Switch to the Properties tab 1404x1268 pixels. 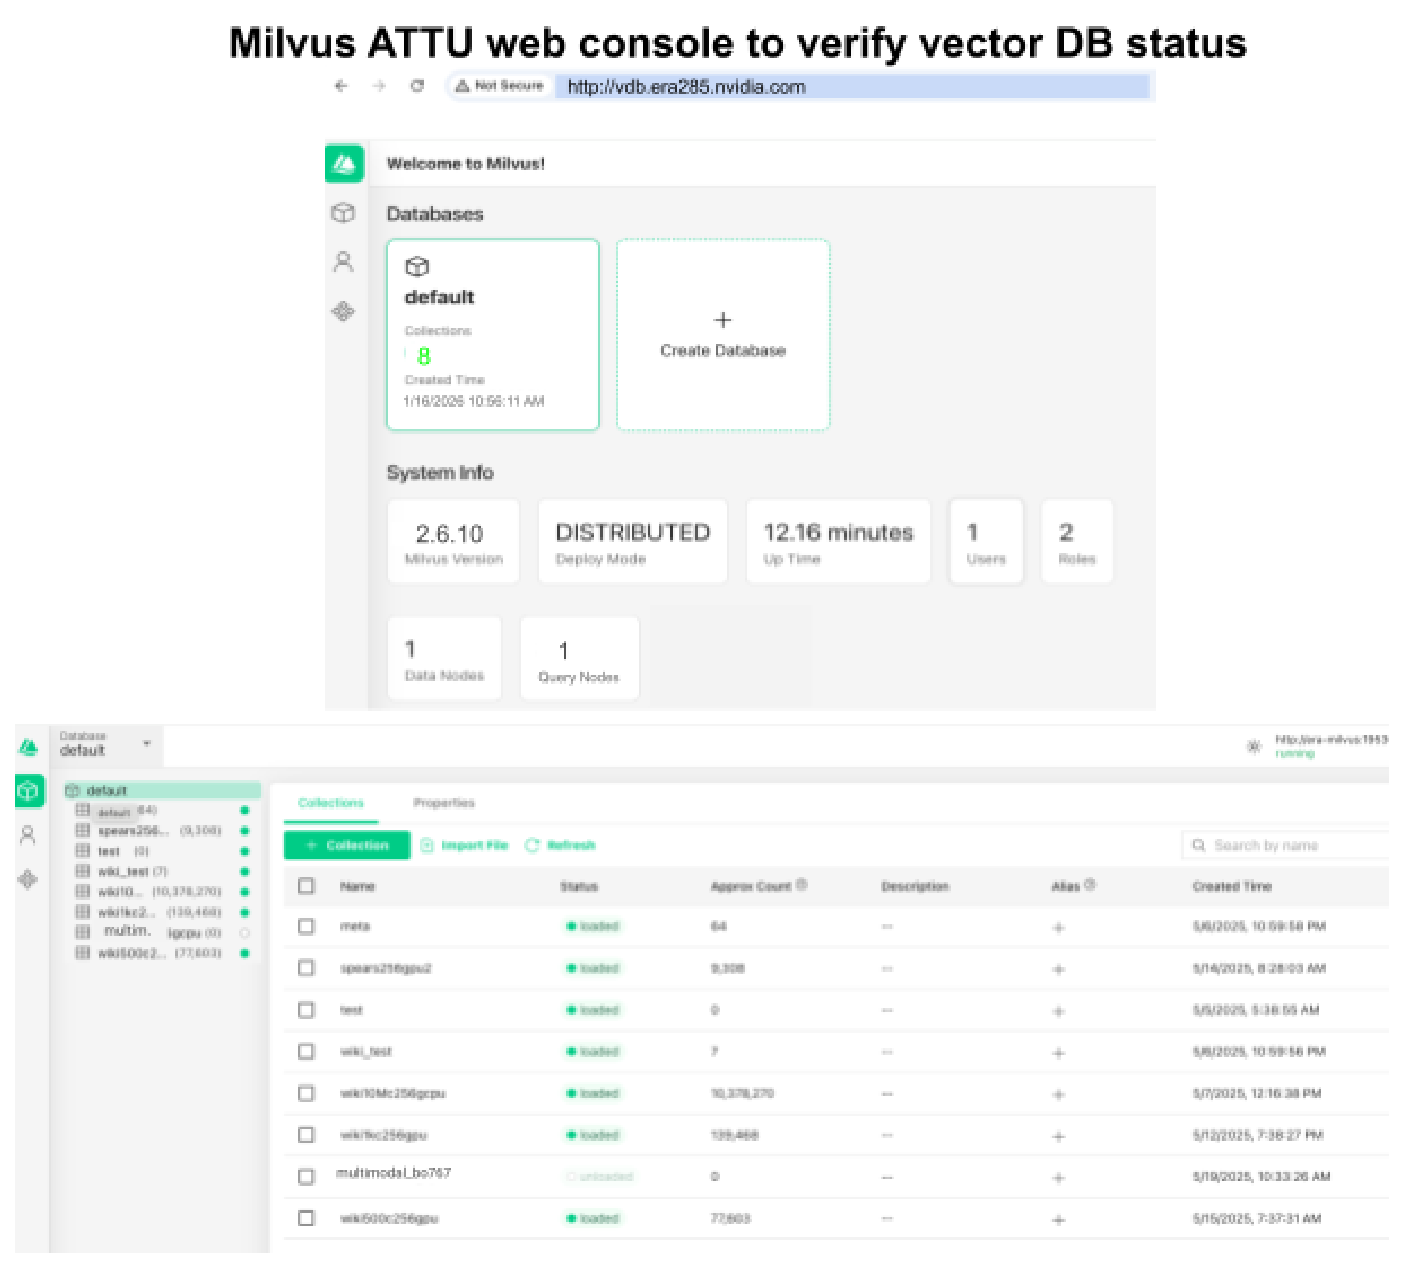[x=444, y=803]
